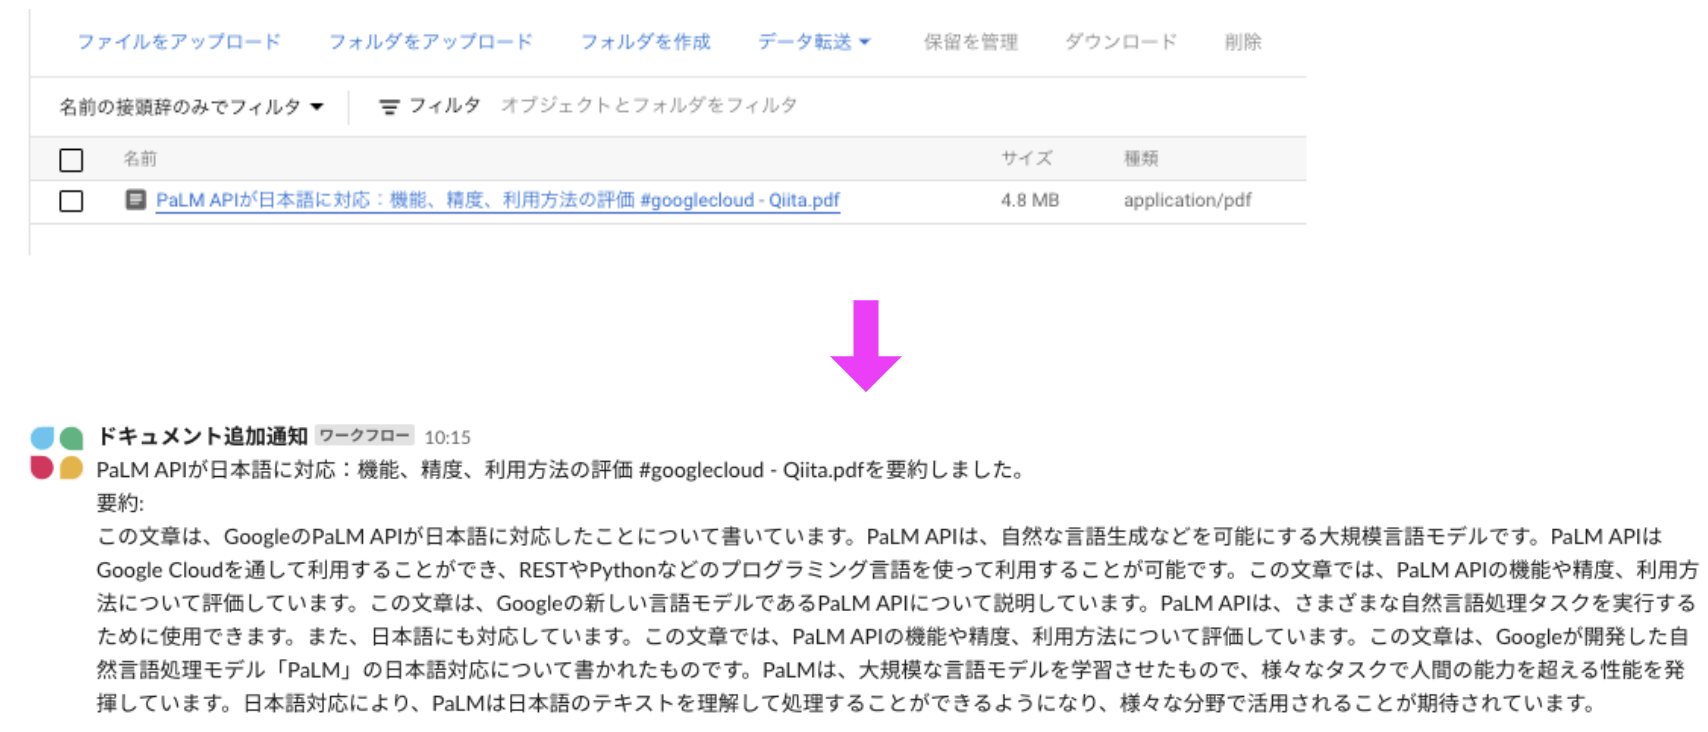Click フォルダを作成 button
This screenshot has height=732, width=1708.
click(646, 42)
